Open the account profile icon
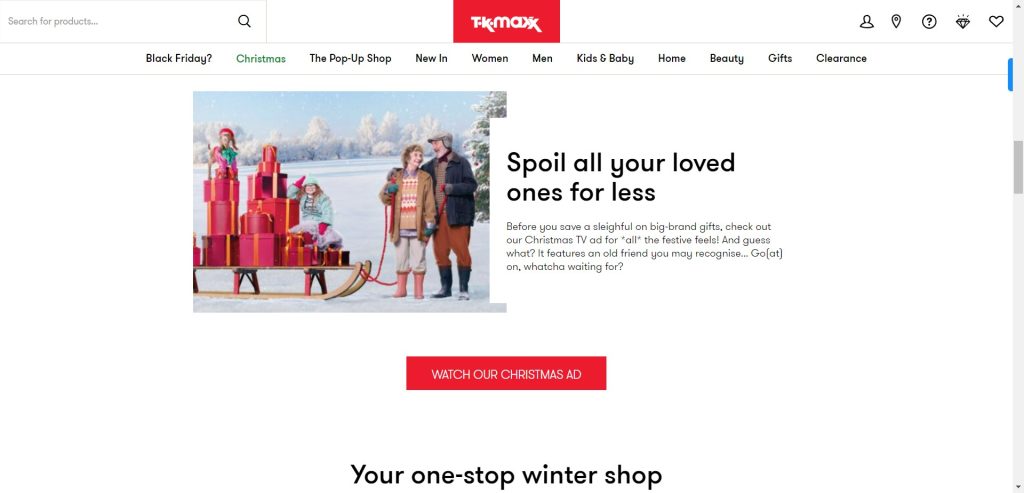The width and height of the screenshot is (1024, 493). [x=867, y=22]
